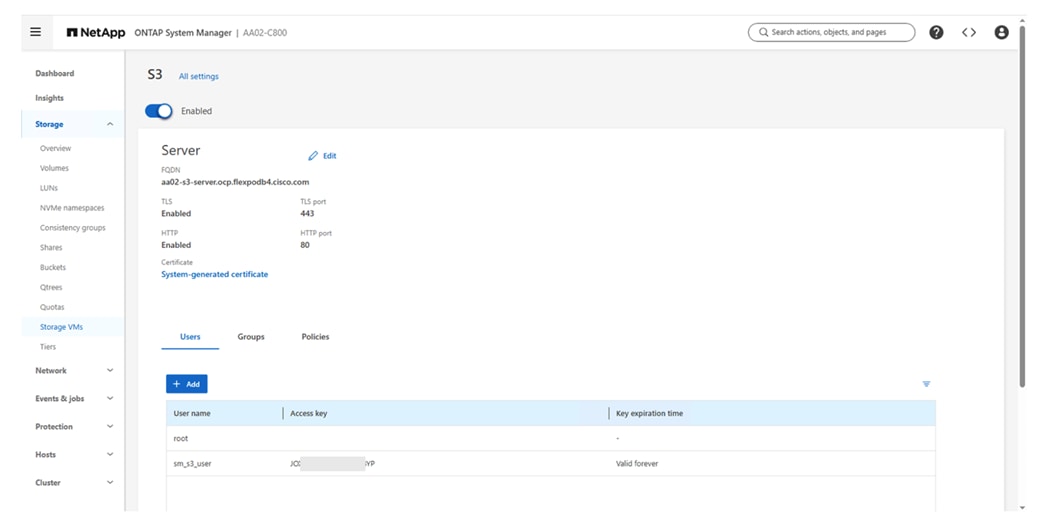
Task: Open Quotas in the sidebar
Action: (x=52, y=307)
